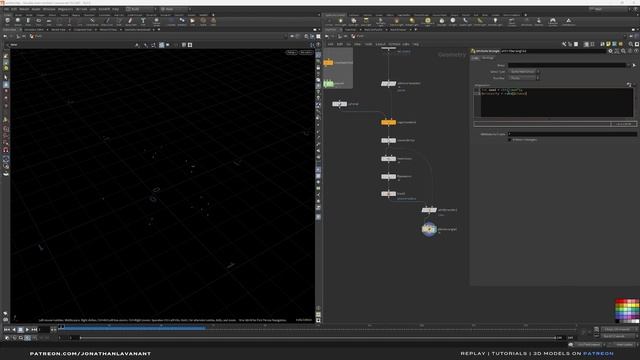Viewport: 640px width, 360px height.
Task: Select the Tube shelf tool
Action: tap(28, 21)
